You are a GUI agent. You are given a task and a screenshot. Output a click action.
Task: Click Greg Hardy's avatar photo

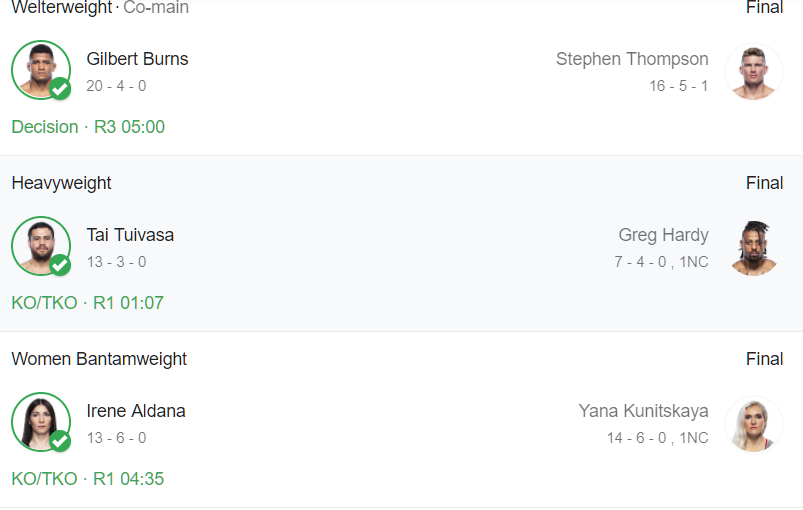click(753, 247)
